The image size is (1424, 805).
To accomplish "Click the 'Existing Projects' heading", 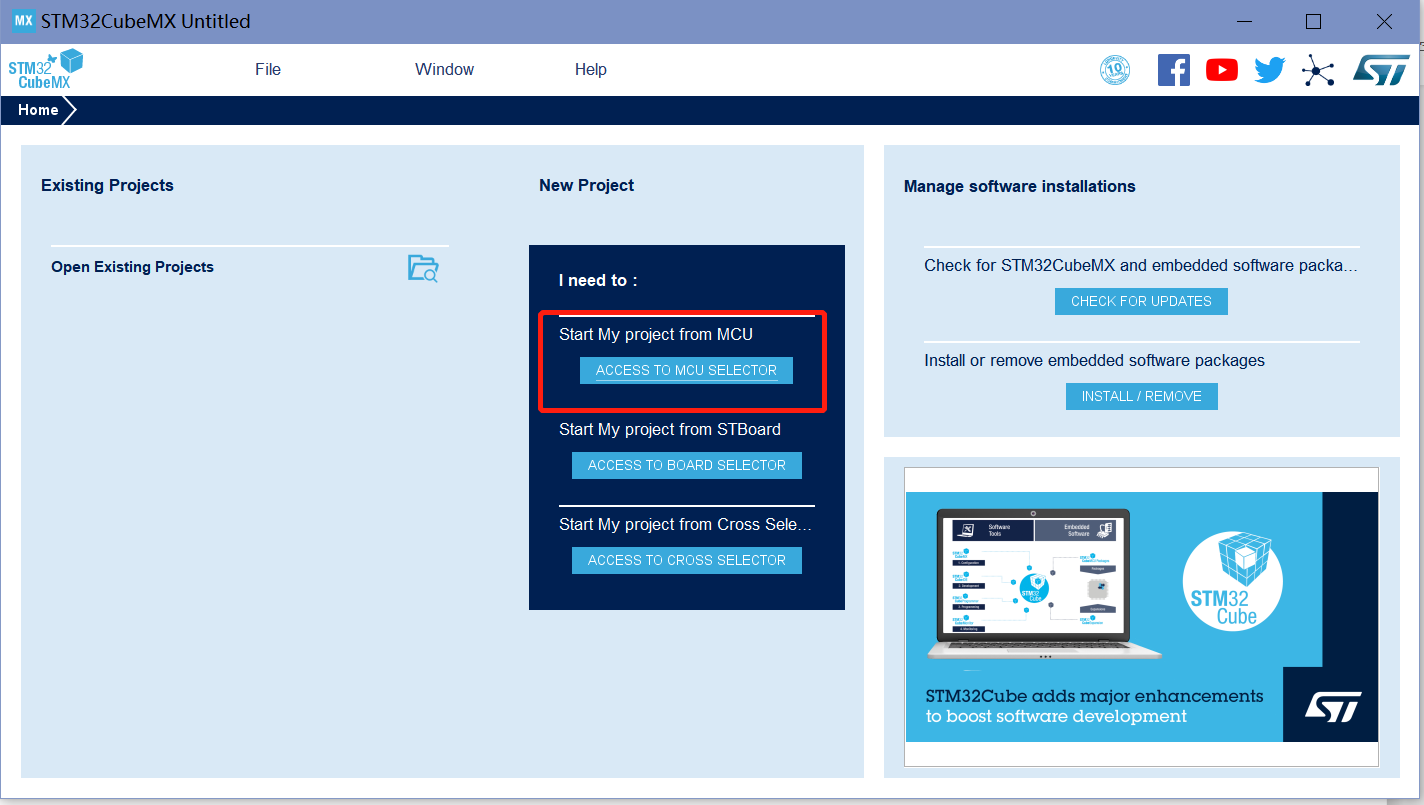I will (x=107, y=185).
